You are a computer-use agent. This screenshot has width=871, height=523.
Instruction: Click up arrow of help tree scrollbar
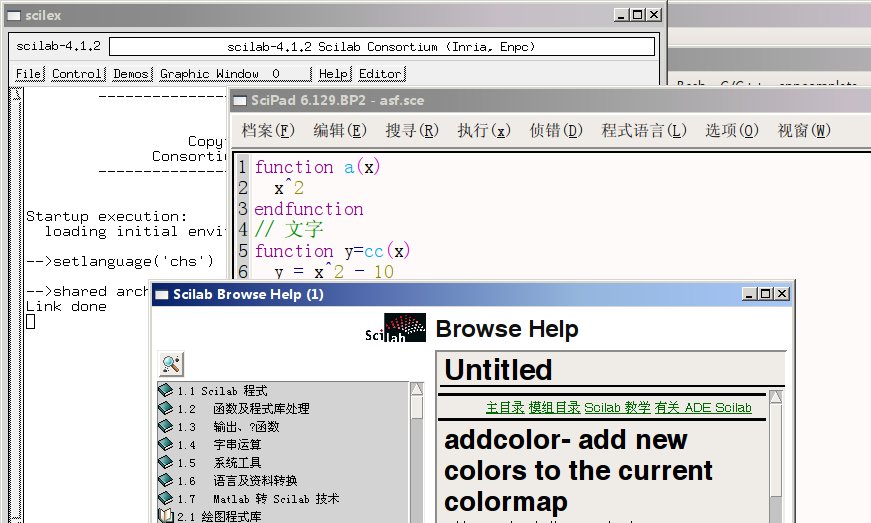(417, 389)
